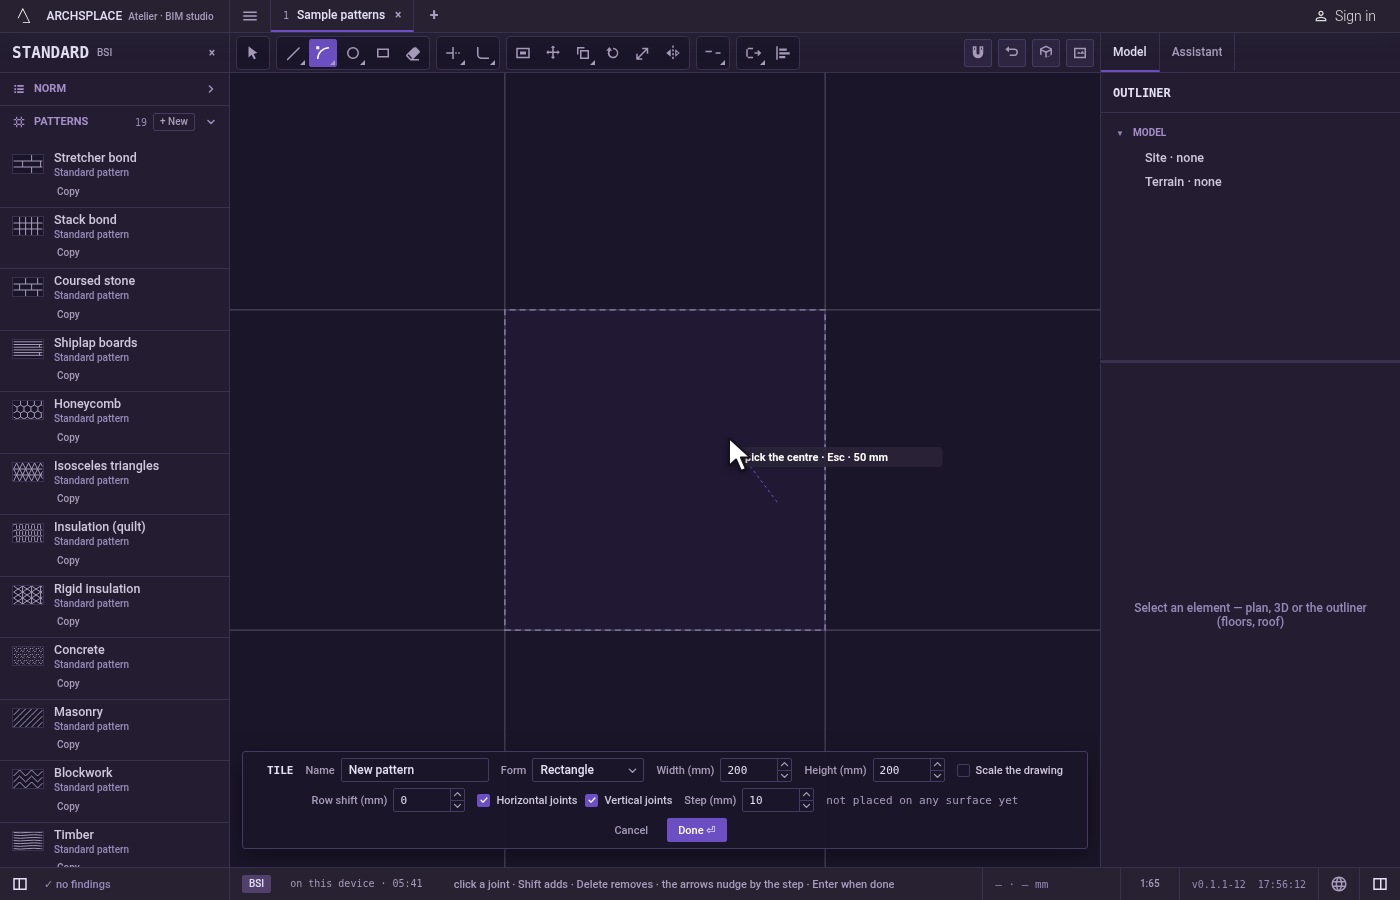Select the arrow pointer tool
The width and height of the screenshot is (1400, 900).
point(253,53)
